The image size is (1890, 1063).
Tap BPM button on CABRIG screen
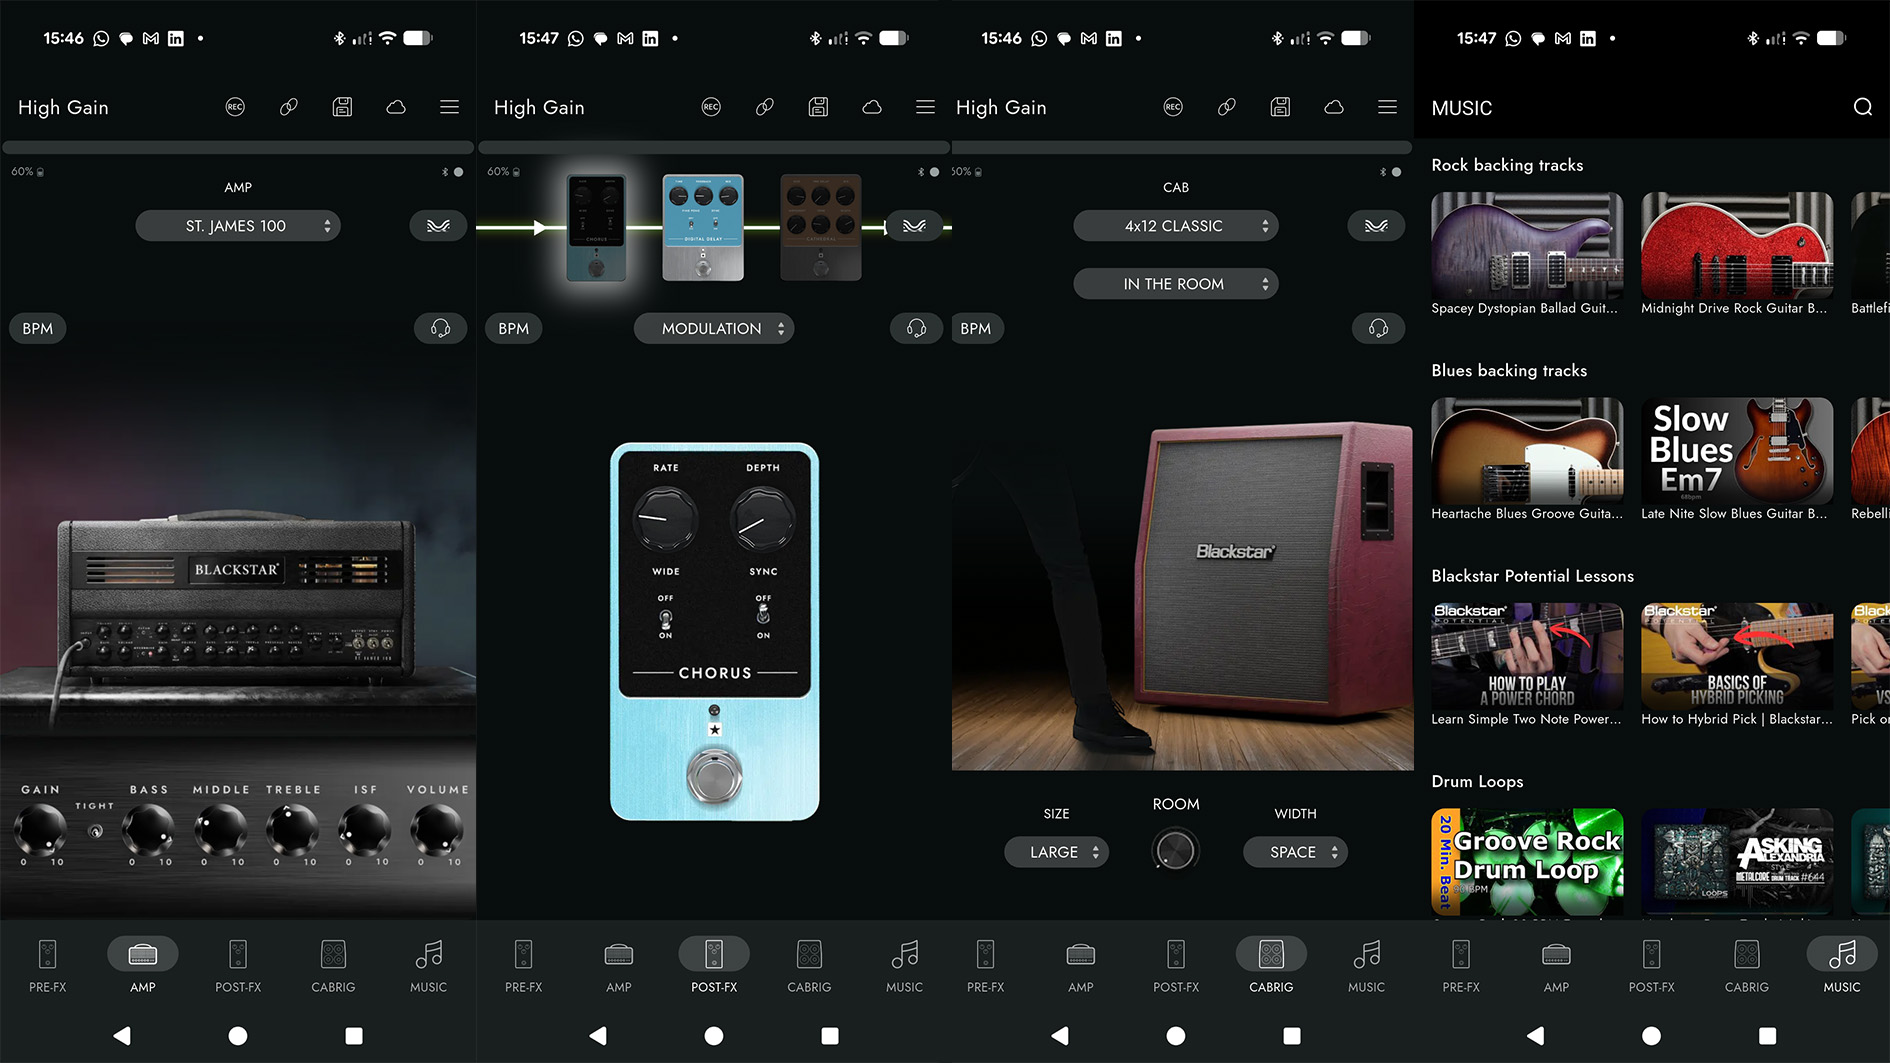tap(976, 328)
